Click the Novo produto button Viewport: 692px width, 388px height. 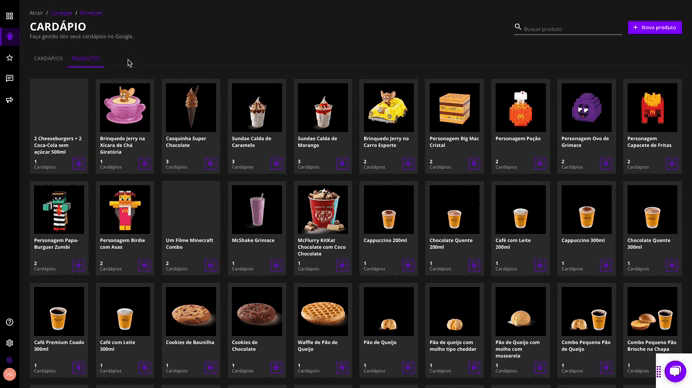tap(654, 27)
